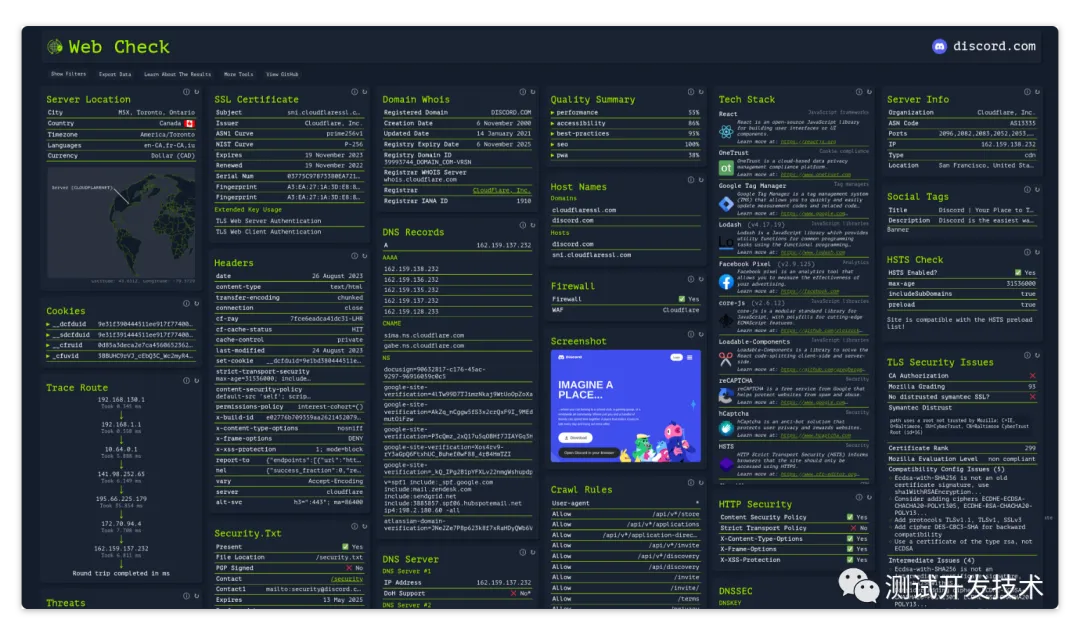This screenshot has height=635, width=1080.
Task: Click the OneTrust logo in Tech Stack
Action: pyautogui.click(x=726, y=167)
